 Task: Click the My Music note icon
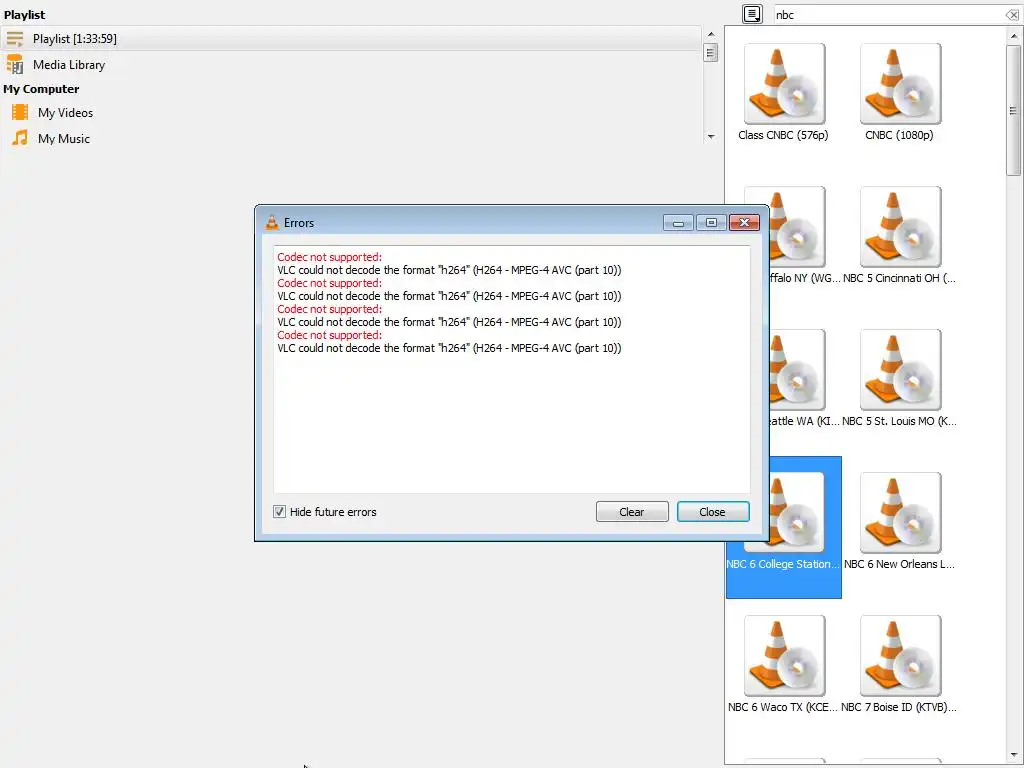pos(20,138)
